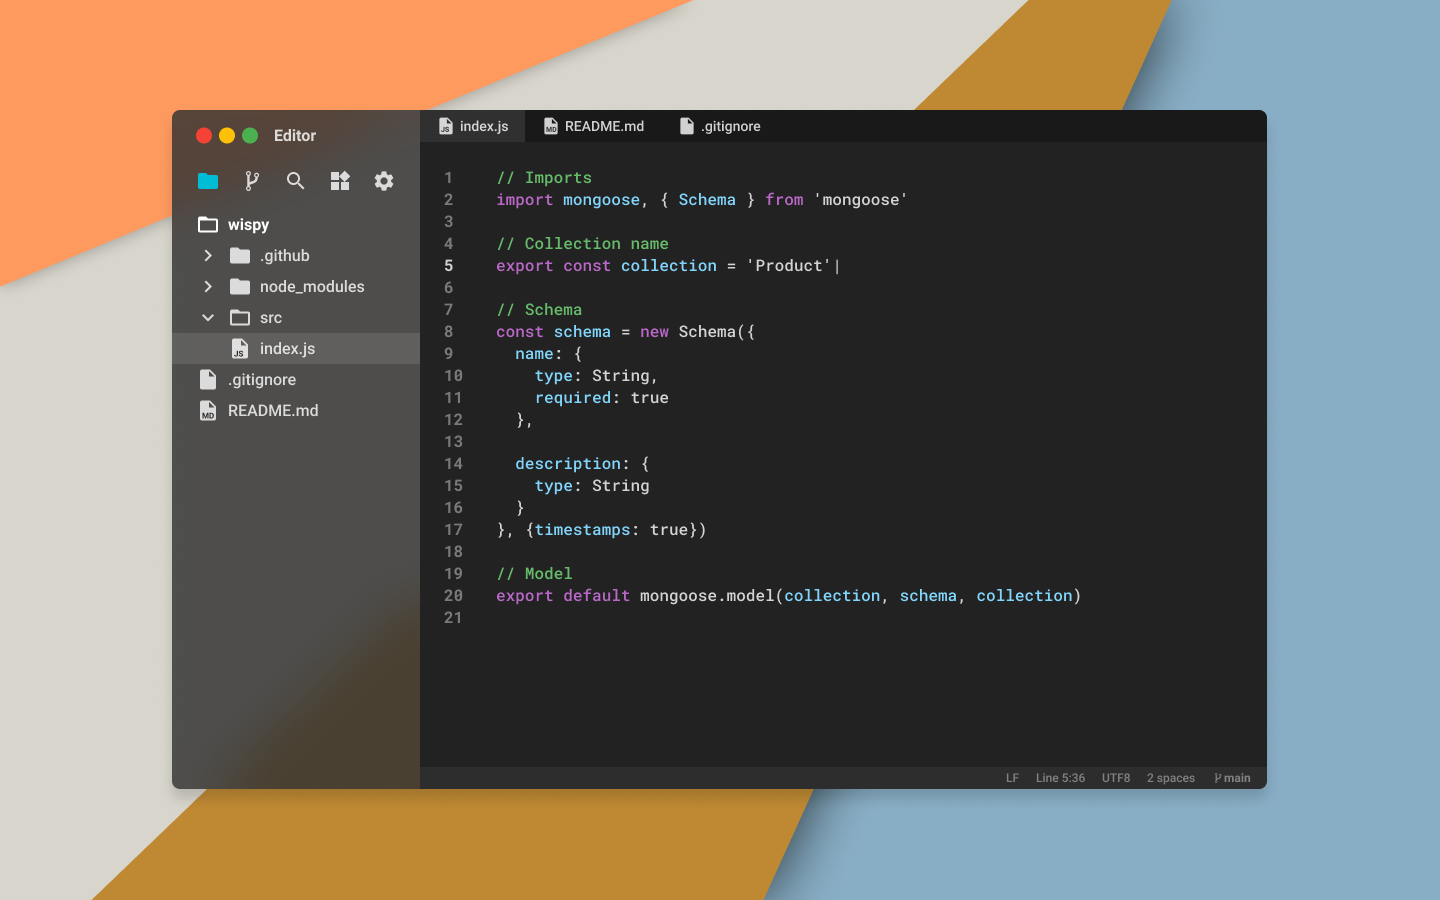1440x900 pixels.
Task: Click the MD icon on README.md tab
Action: 551,126
